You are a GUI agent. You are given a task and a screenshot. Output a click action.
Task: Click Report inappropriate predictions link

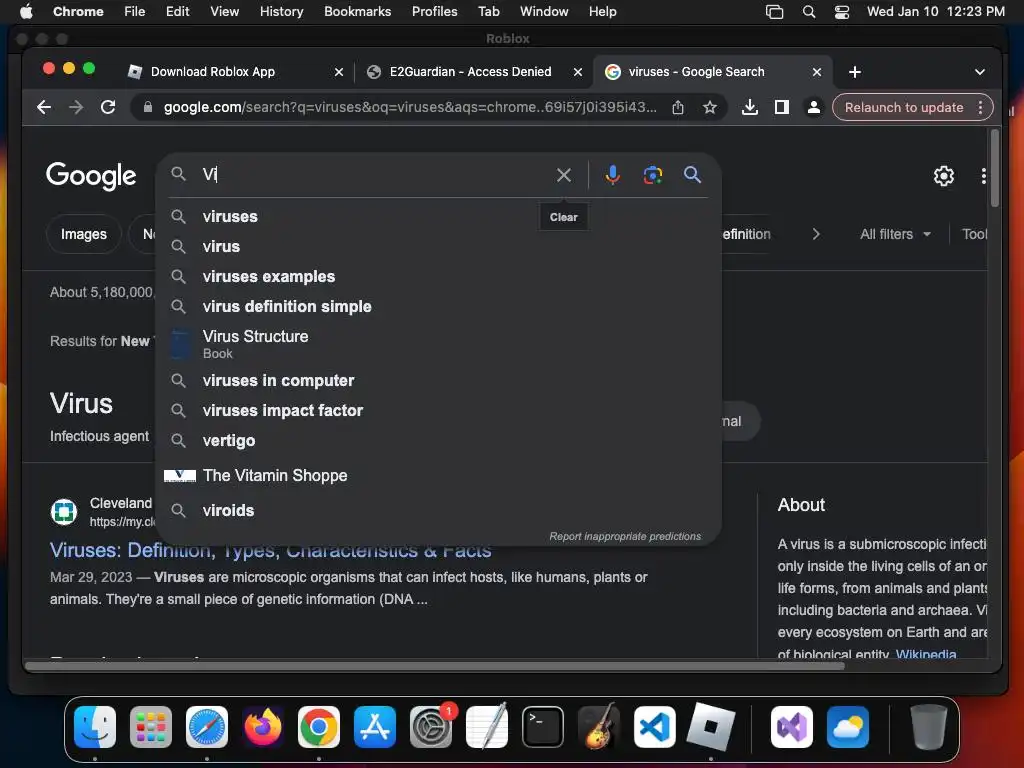[625, 536]
